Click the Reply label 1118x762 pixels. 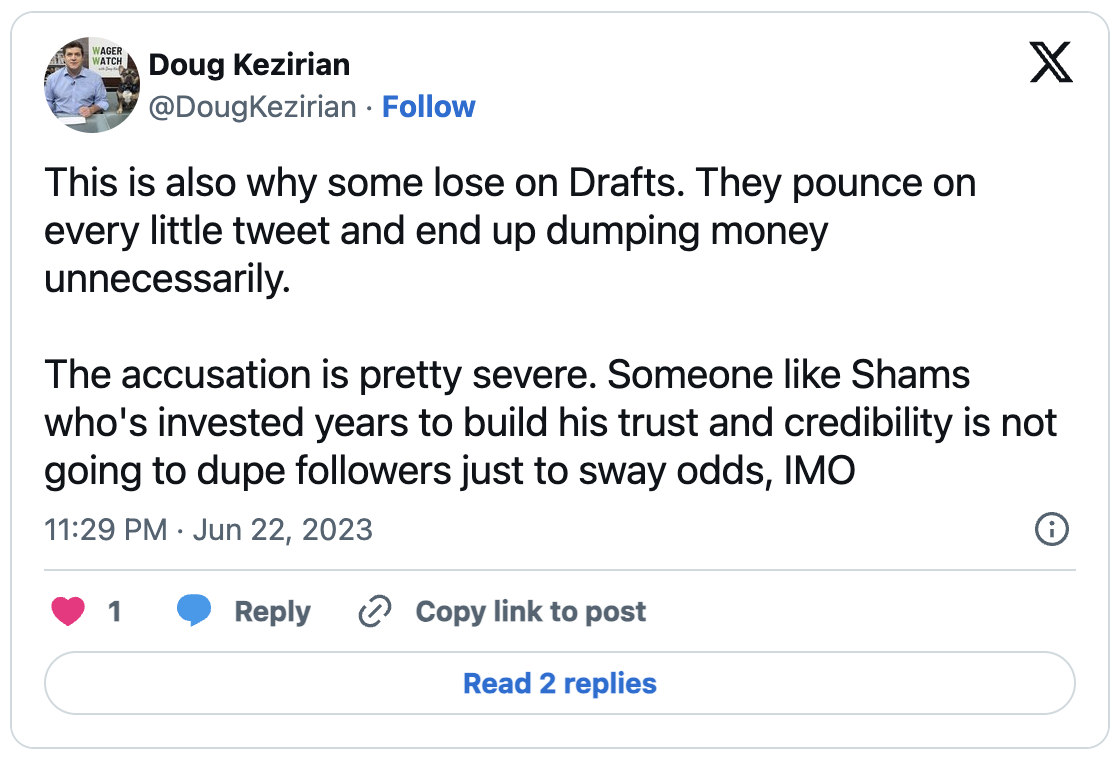pyautogui.click(x=272, y=612)
